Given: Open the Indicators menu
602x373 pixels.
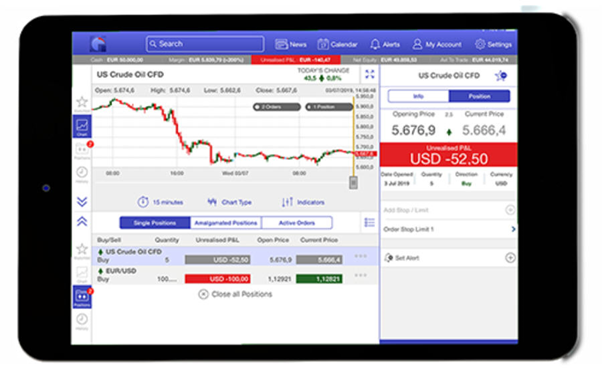Looking at the screenshot, I should coord(303,202).
